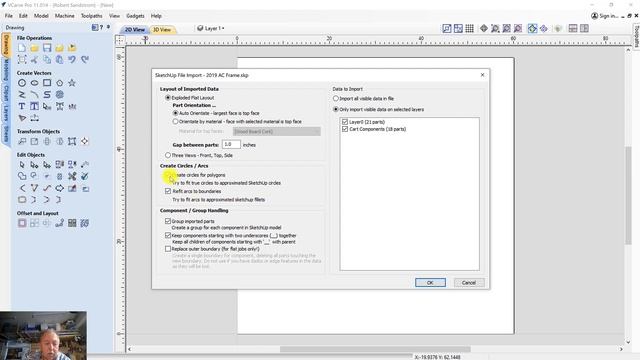Click the Nest Parts icon in Offset and Layout
The width and height of the screenshot is (640, 360).
[84, 223]
